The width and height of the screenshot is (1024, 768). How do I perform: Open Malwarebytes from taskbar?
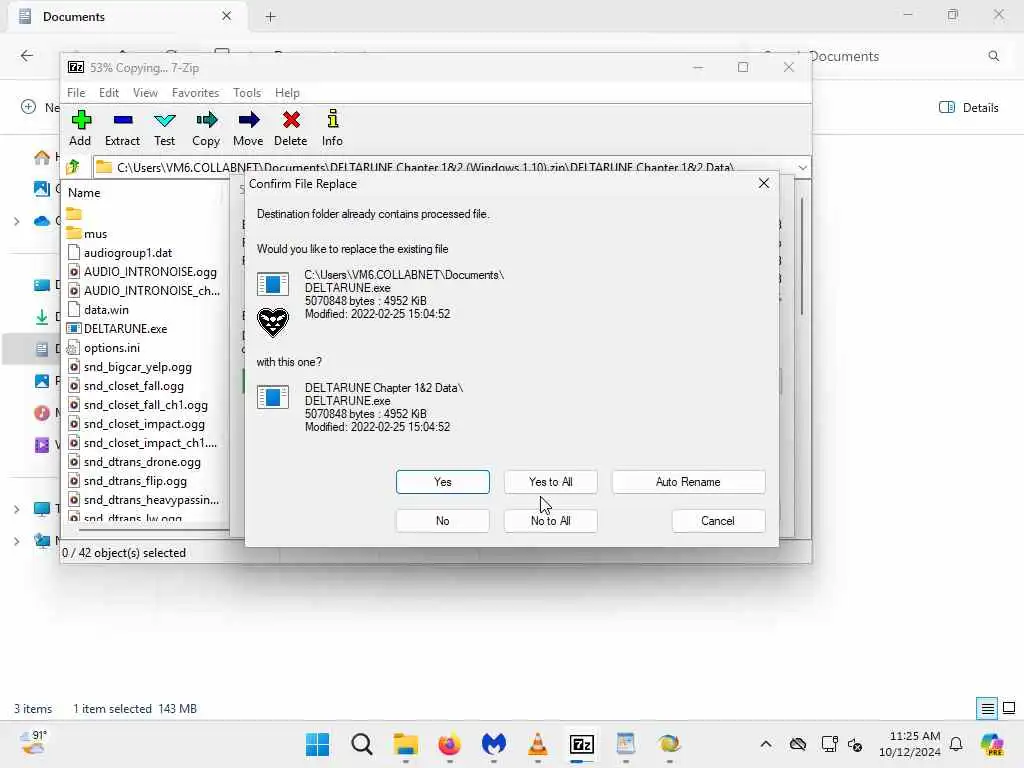tap(494, 744)
